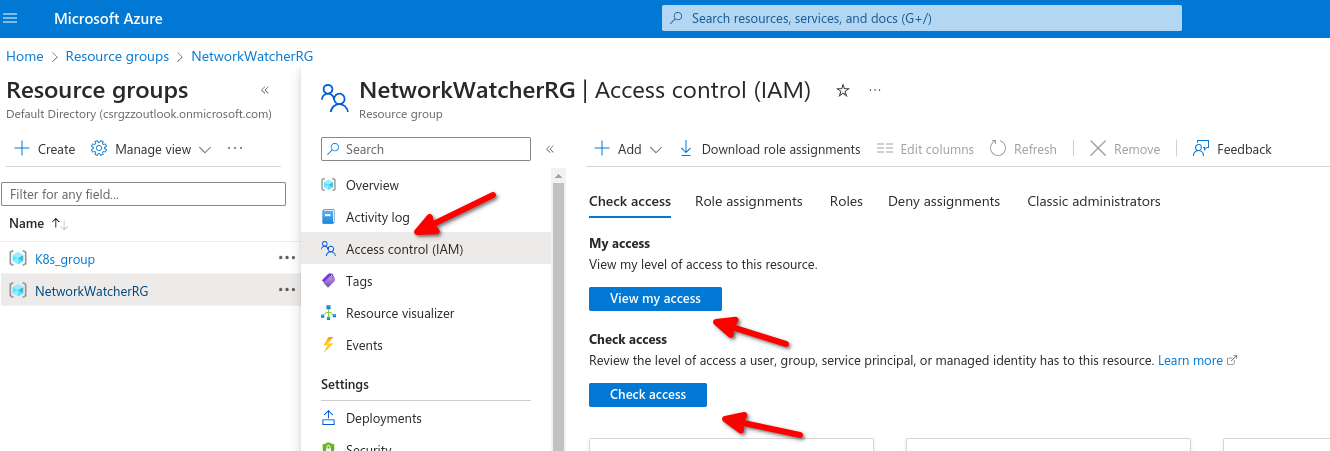This screenshot has width=1330, height=451.
Task: Click the Refresh toolbar icon
Action: point(998,149)
